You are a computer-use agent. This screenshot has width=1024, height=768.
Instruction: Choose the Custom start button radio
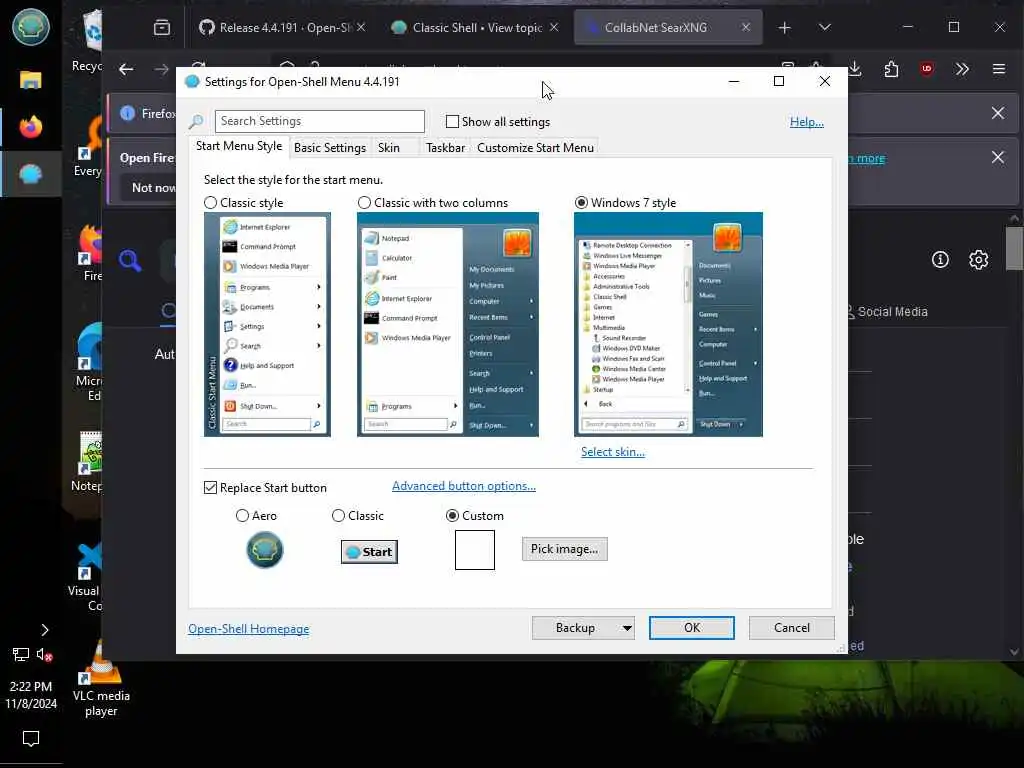[x=452, y=516]
